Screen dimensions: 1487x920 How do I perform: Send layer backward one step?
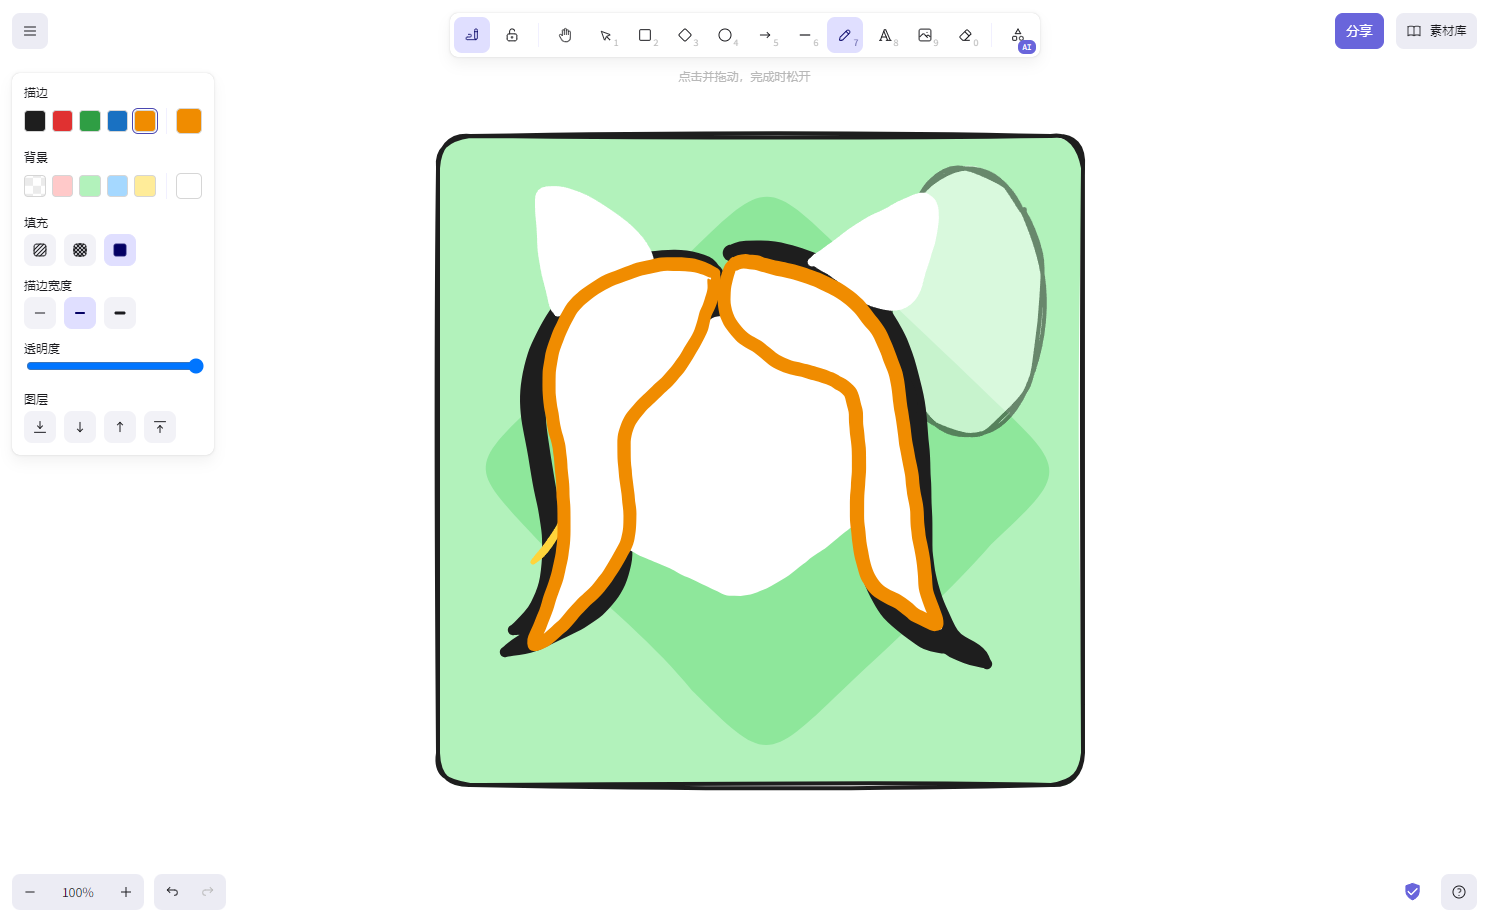tap(80, 427)
